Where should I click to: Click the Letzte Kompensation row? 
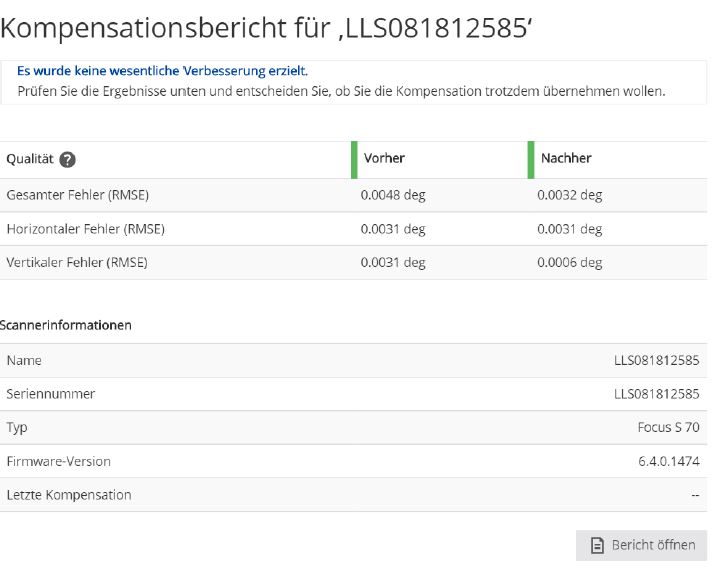click(x=69, y=495)
